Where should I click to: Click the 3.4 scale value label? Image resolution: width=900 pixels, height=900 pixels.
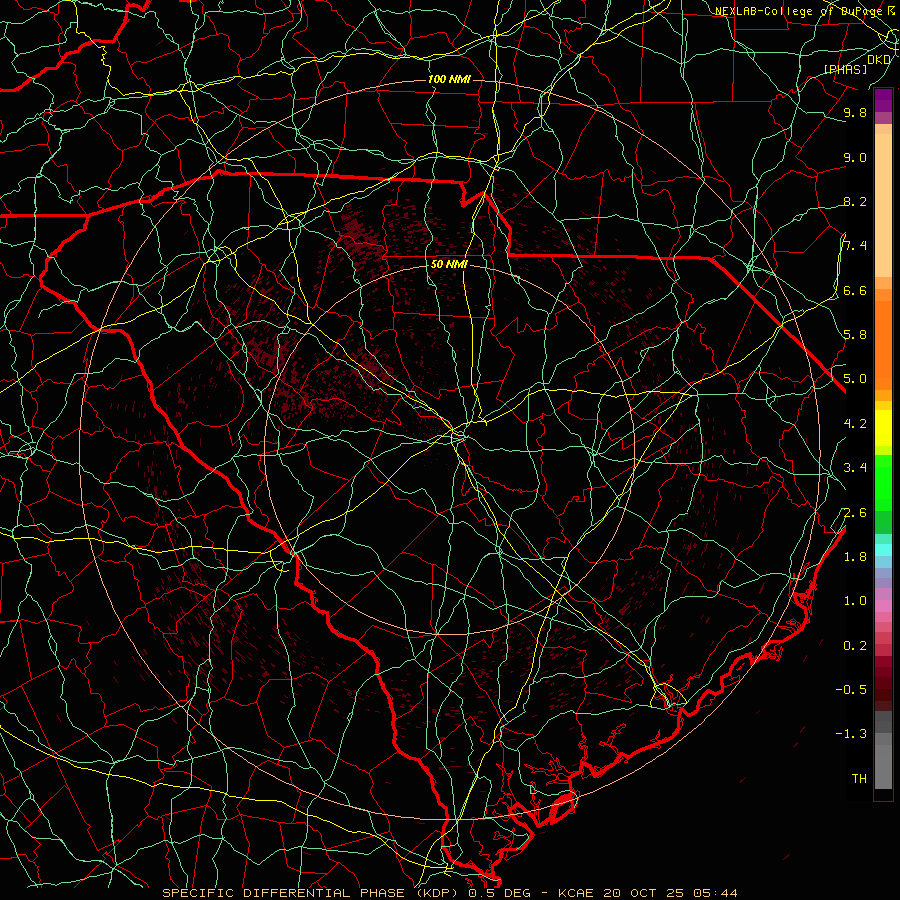(855, 468)
